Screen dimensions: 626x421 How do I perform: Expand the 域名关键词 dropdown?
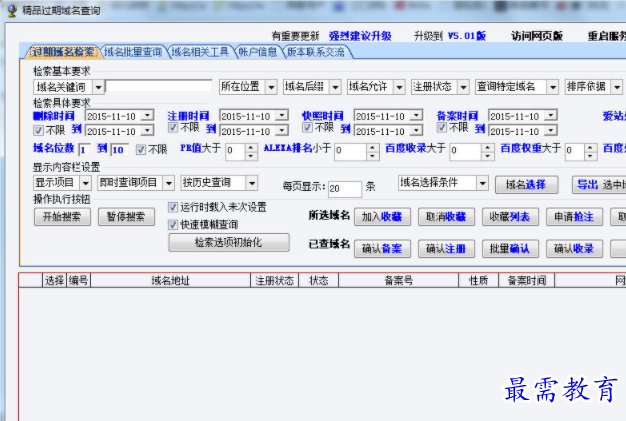tap(98, 87)
